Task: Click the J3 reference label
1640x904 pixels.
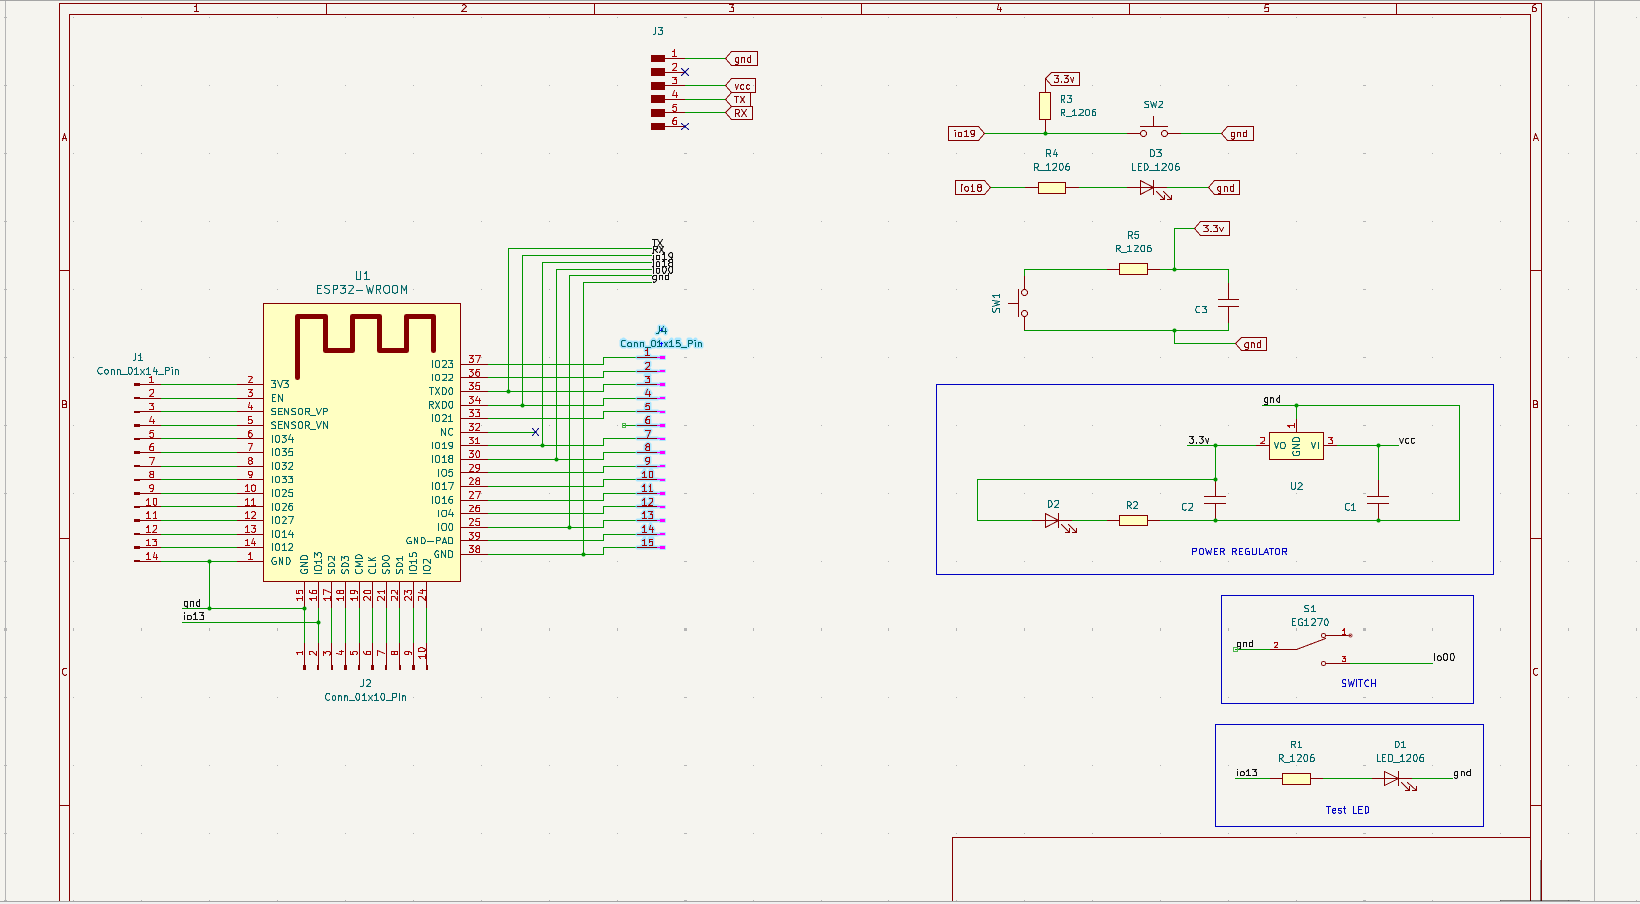Action: click(x=658, y=31)
